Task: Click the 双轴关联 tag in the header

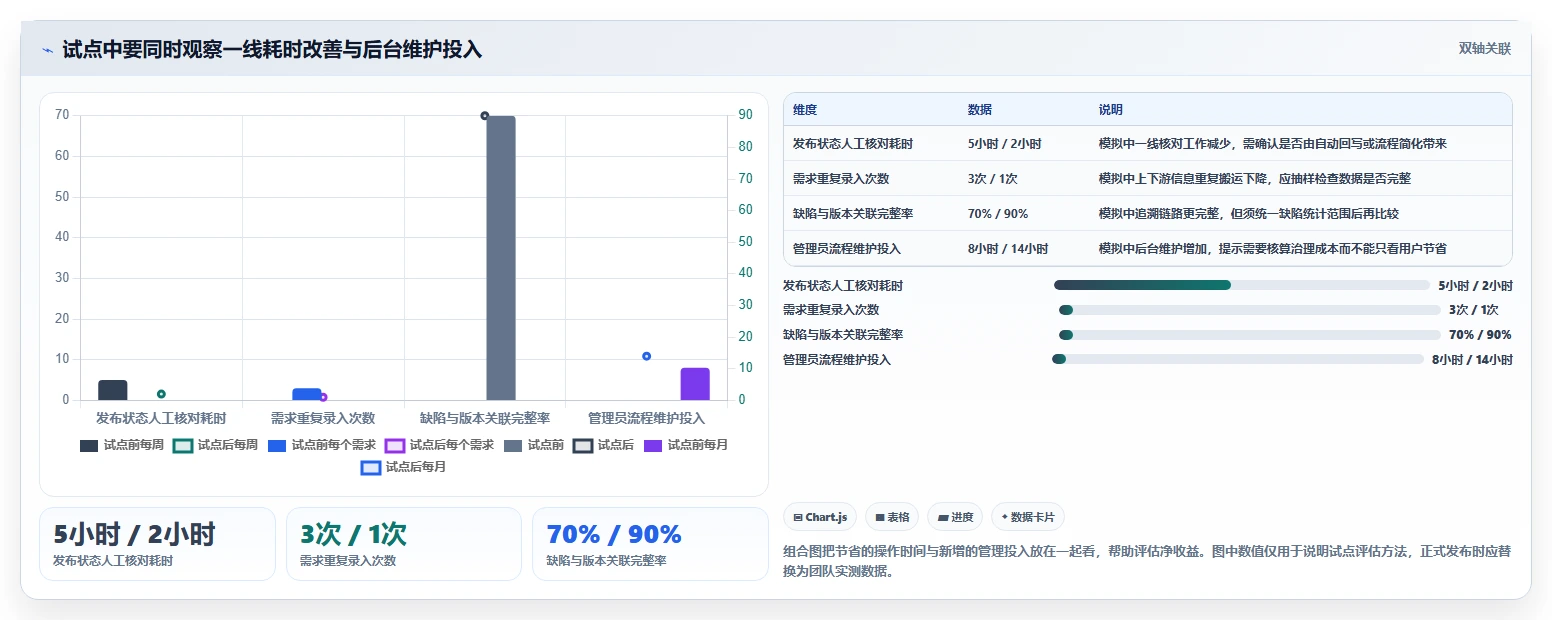Action: coord(1484,49)
